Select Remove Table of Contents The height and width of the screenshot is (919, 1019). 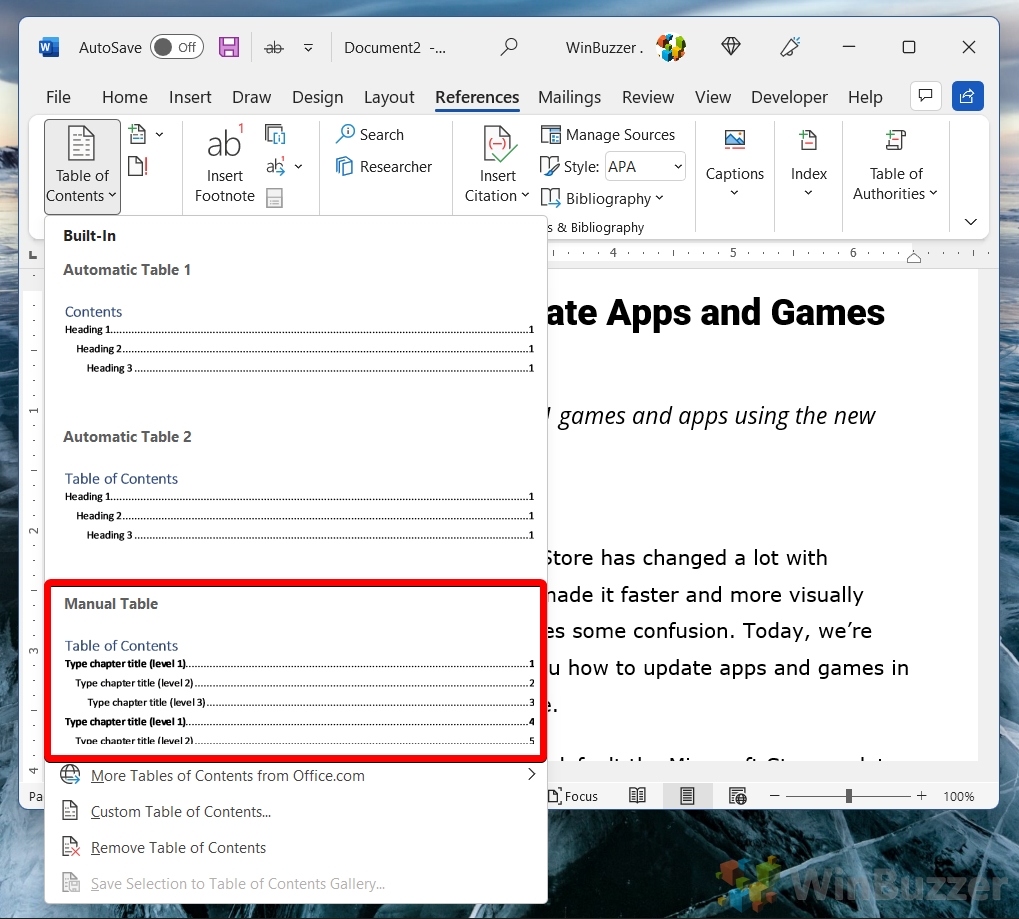tap(178, 848)
